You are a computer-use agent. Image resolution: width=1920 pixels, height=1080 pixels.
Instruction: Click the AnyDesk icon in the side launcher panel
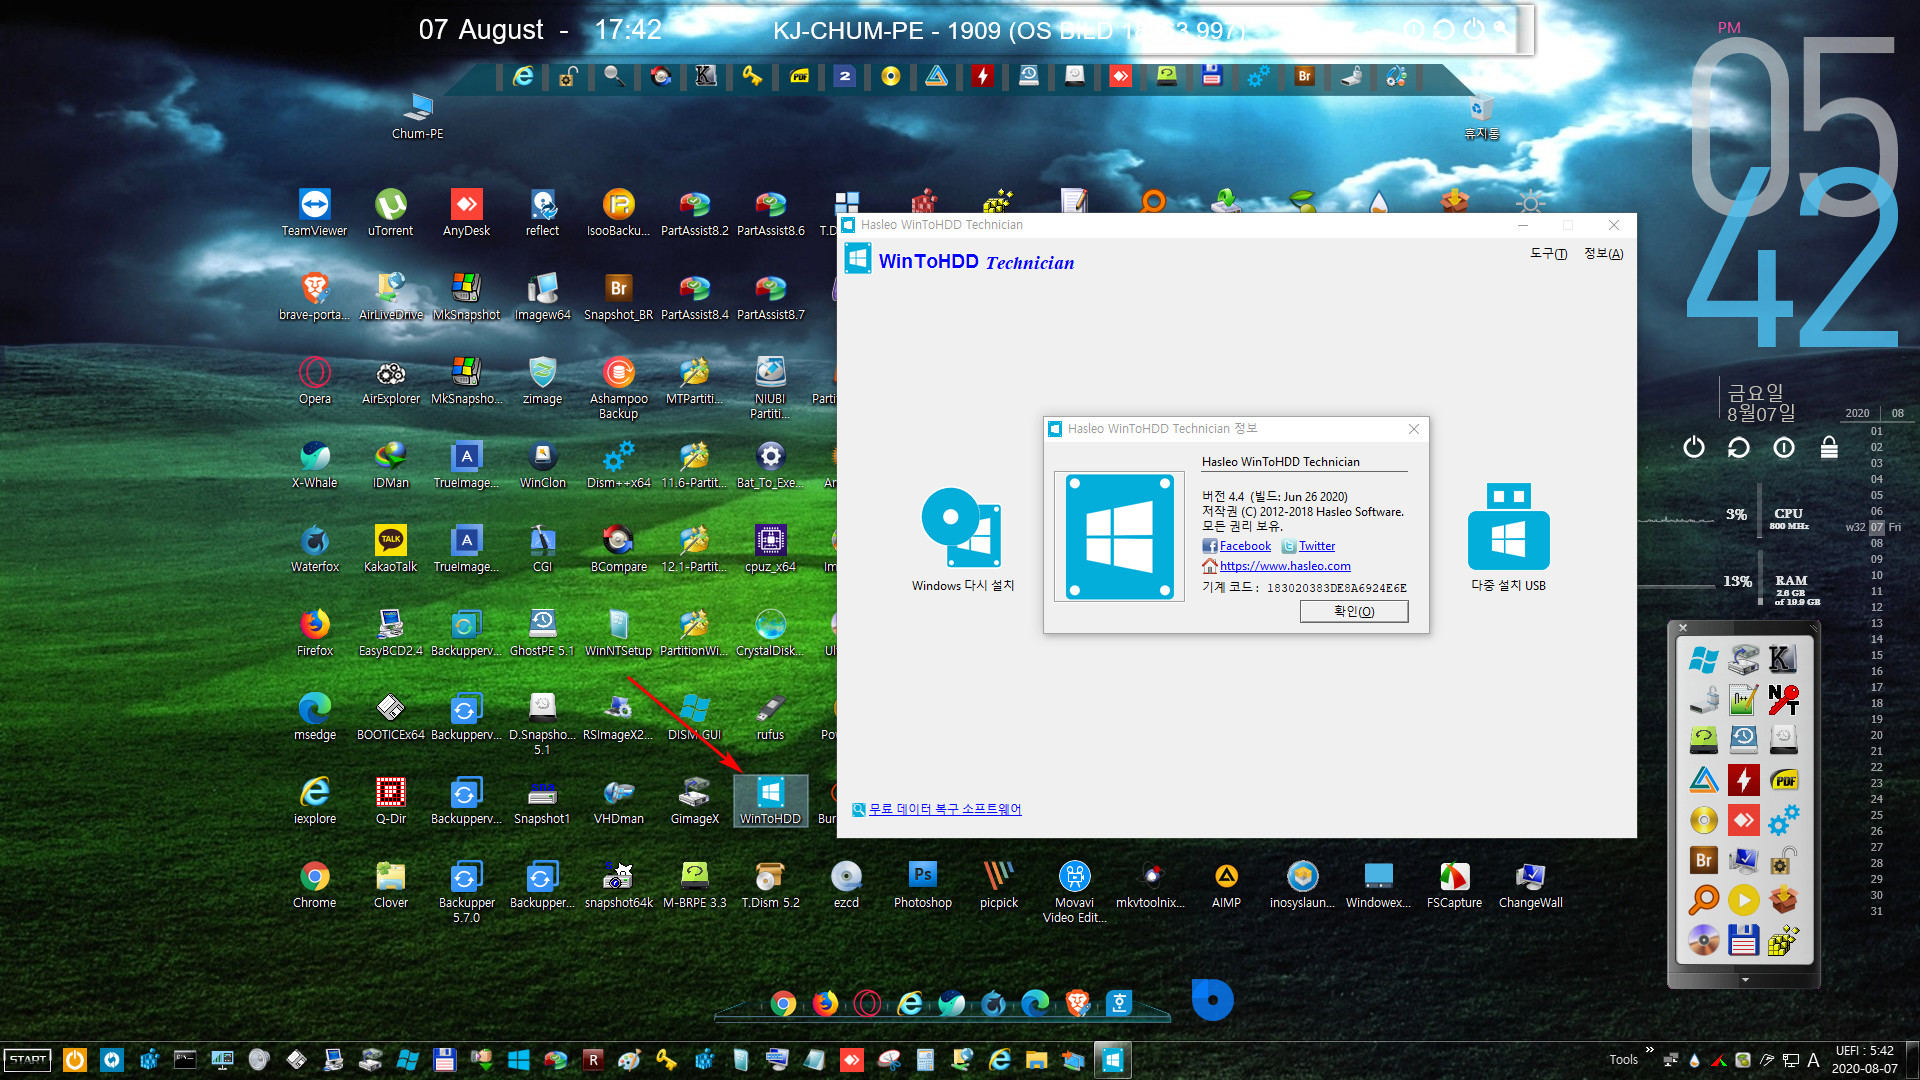(1744, 821)
